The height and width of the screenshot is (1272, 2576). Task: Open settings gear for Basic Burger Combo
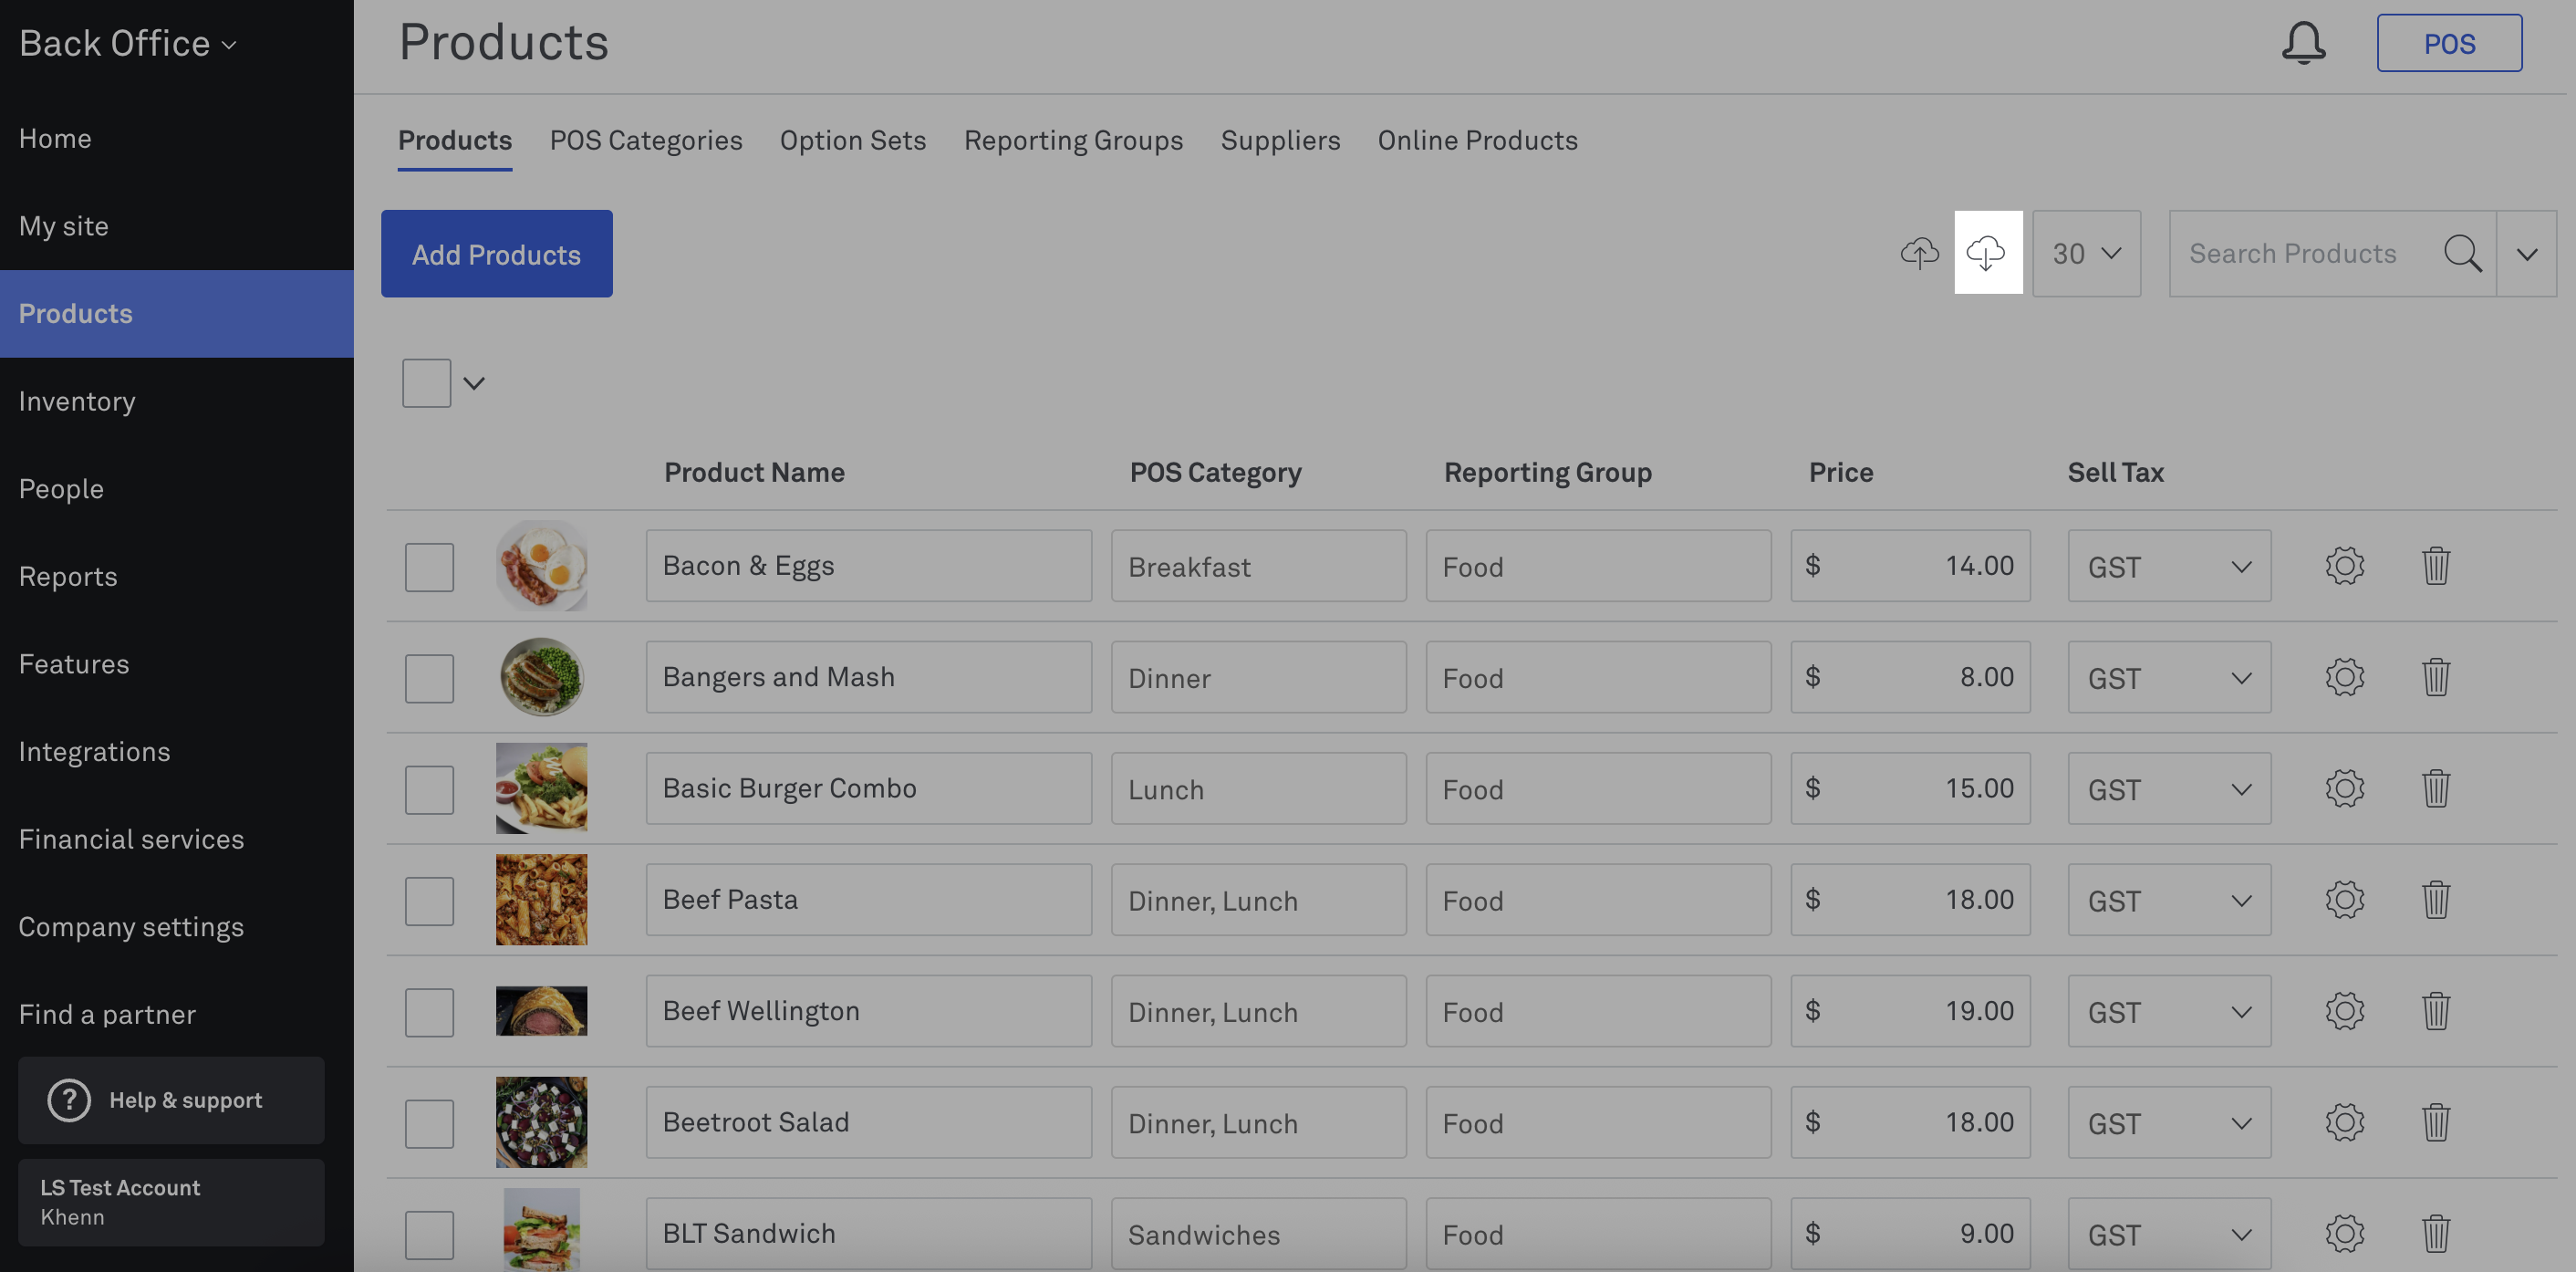pyautogui.click(x=2344, y=788)
